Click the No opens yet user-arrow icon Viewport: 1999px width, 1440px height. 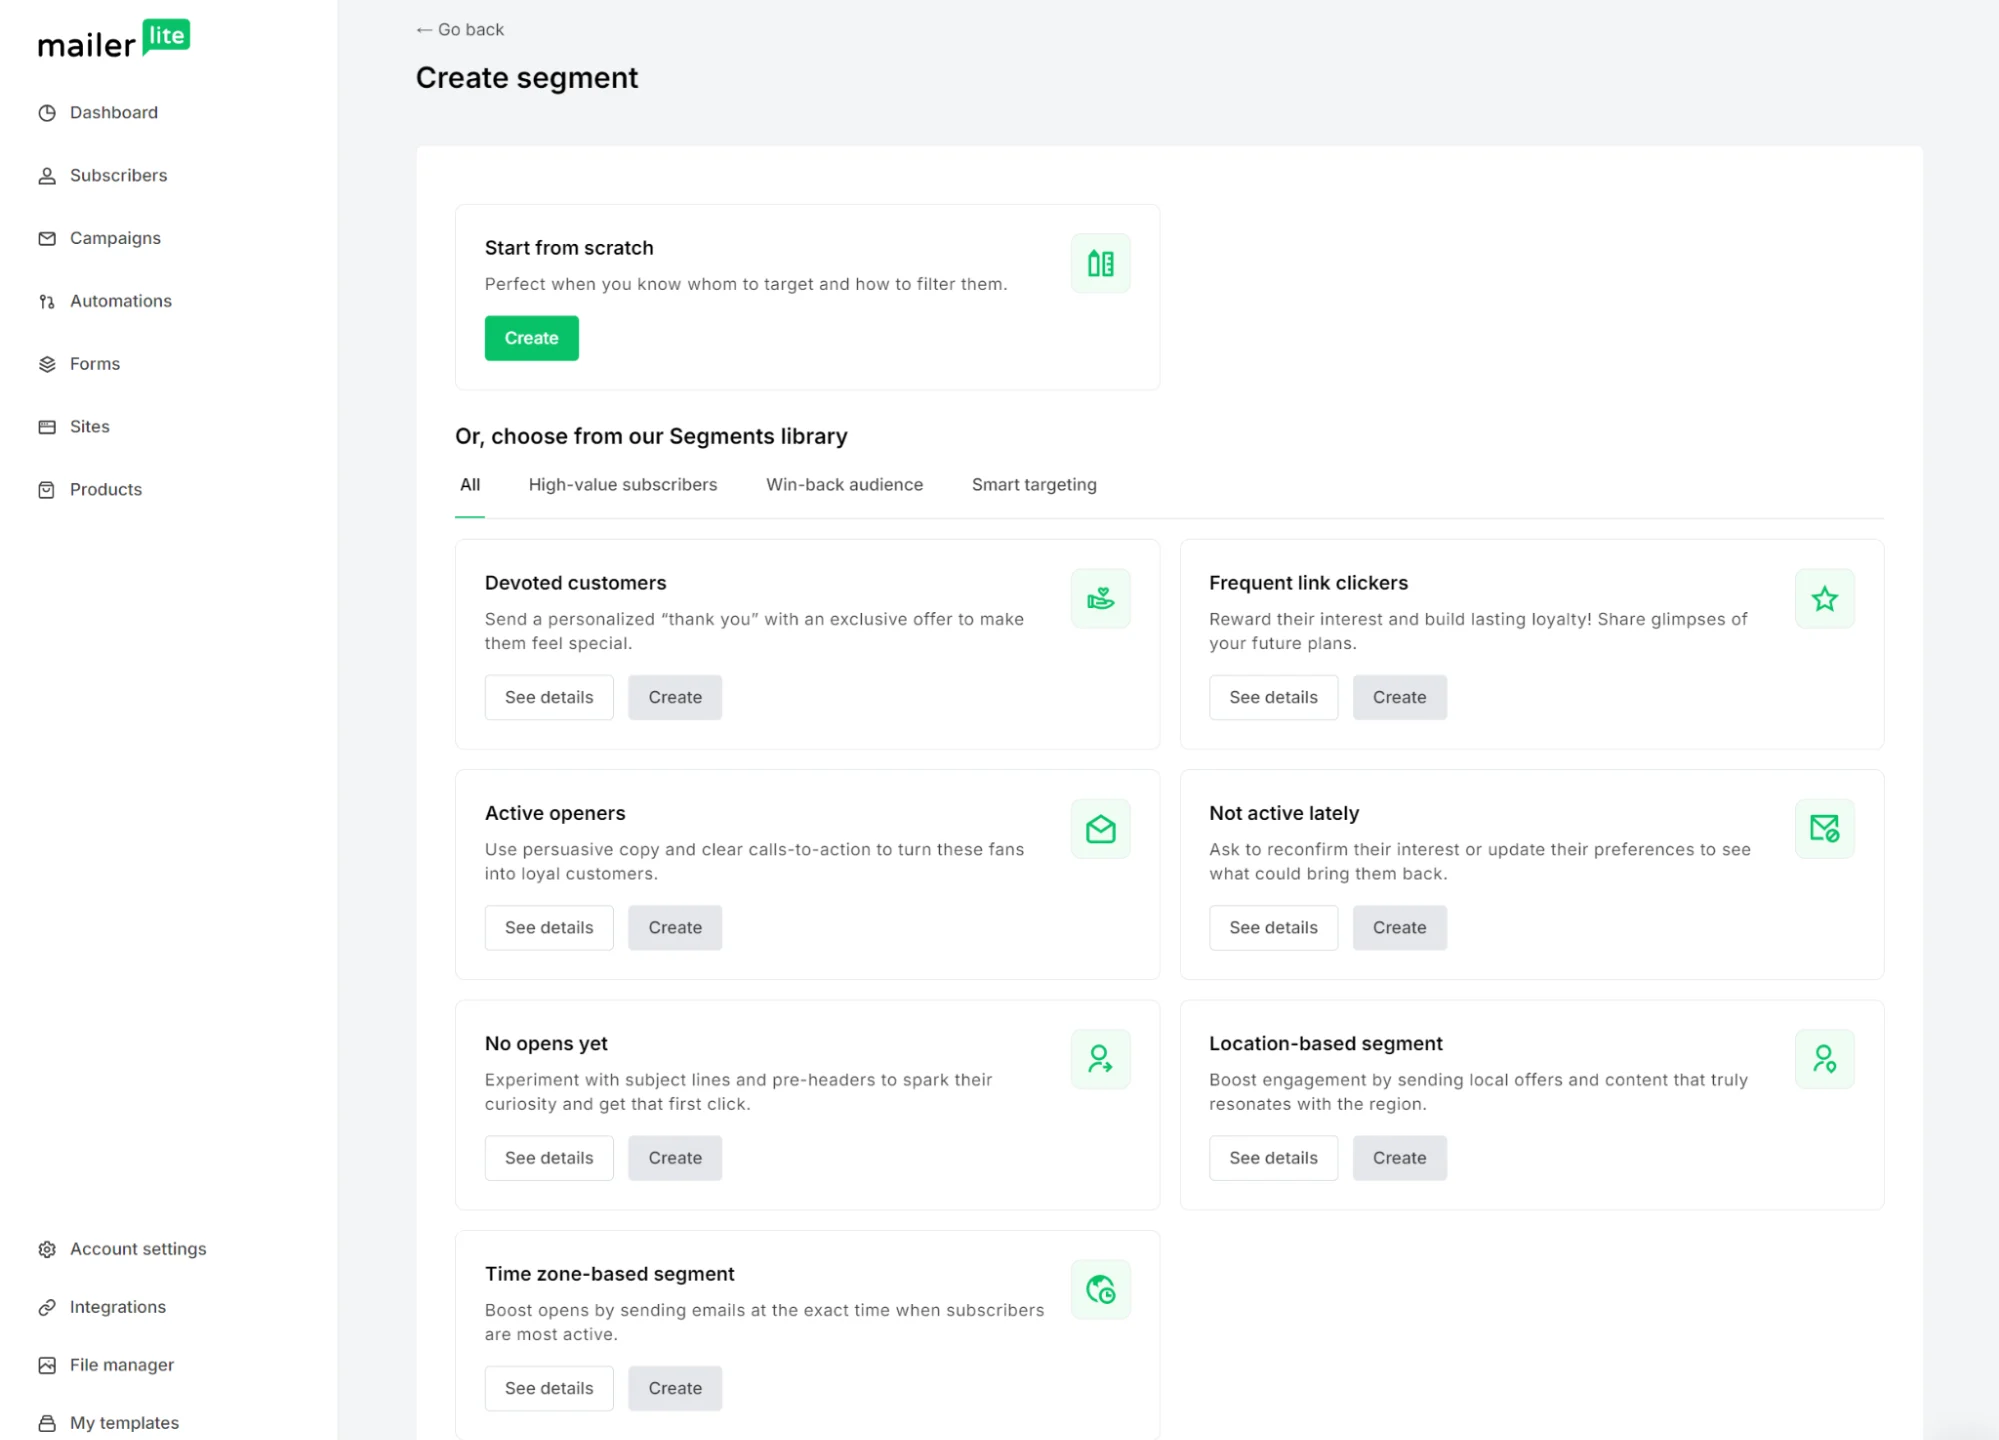pos(1100,1059)
